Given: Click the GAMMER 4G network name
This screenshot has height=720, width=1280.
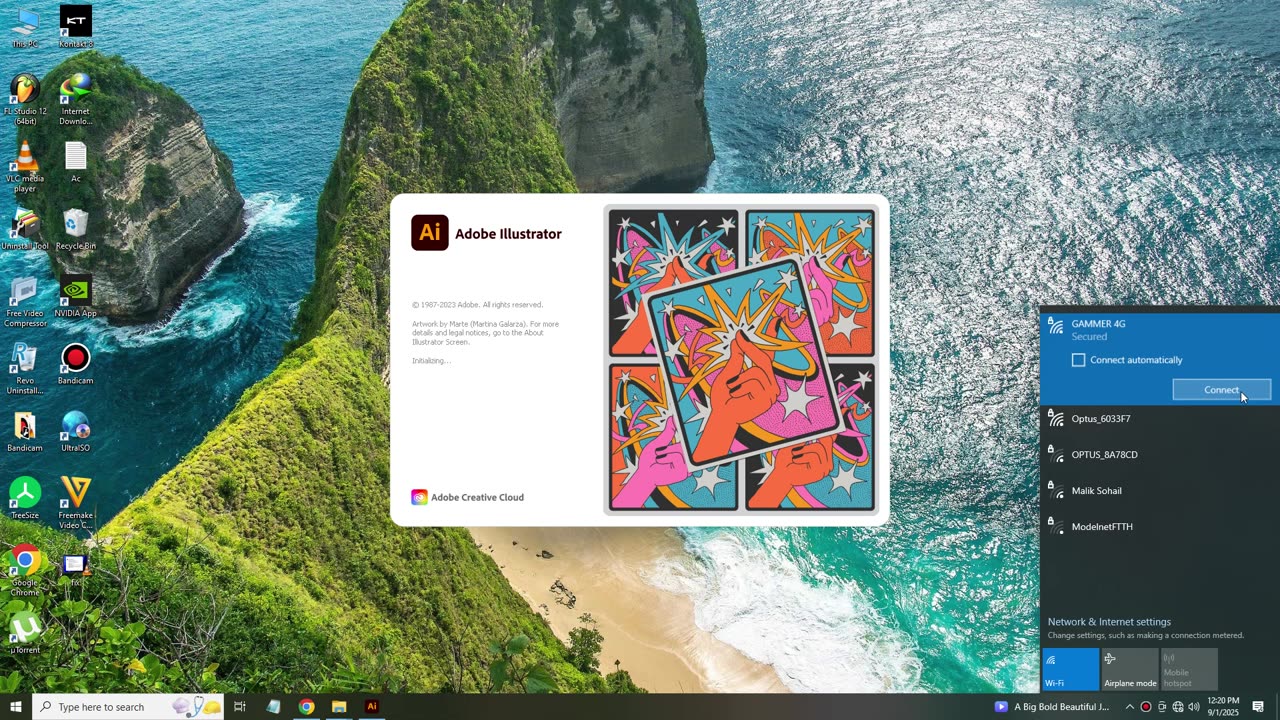Looking at the screenshot, I should point(1098,324).
